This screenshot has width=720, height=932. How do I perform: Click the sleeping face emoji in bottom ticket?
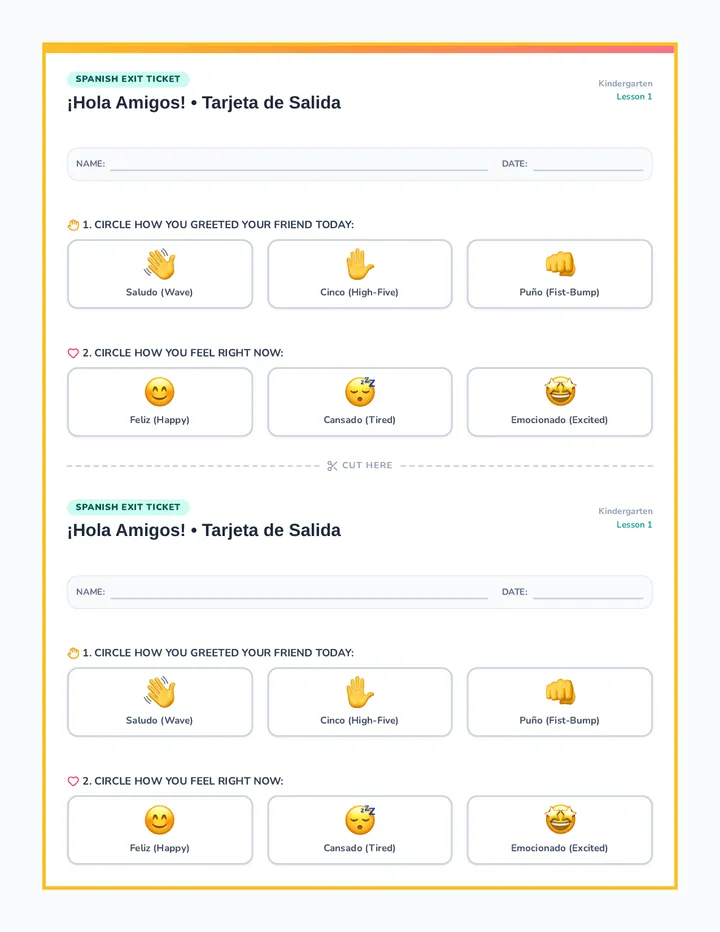click(x=360, y=820)
